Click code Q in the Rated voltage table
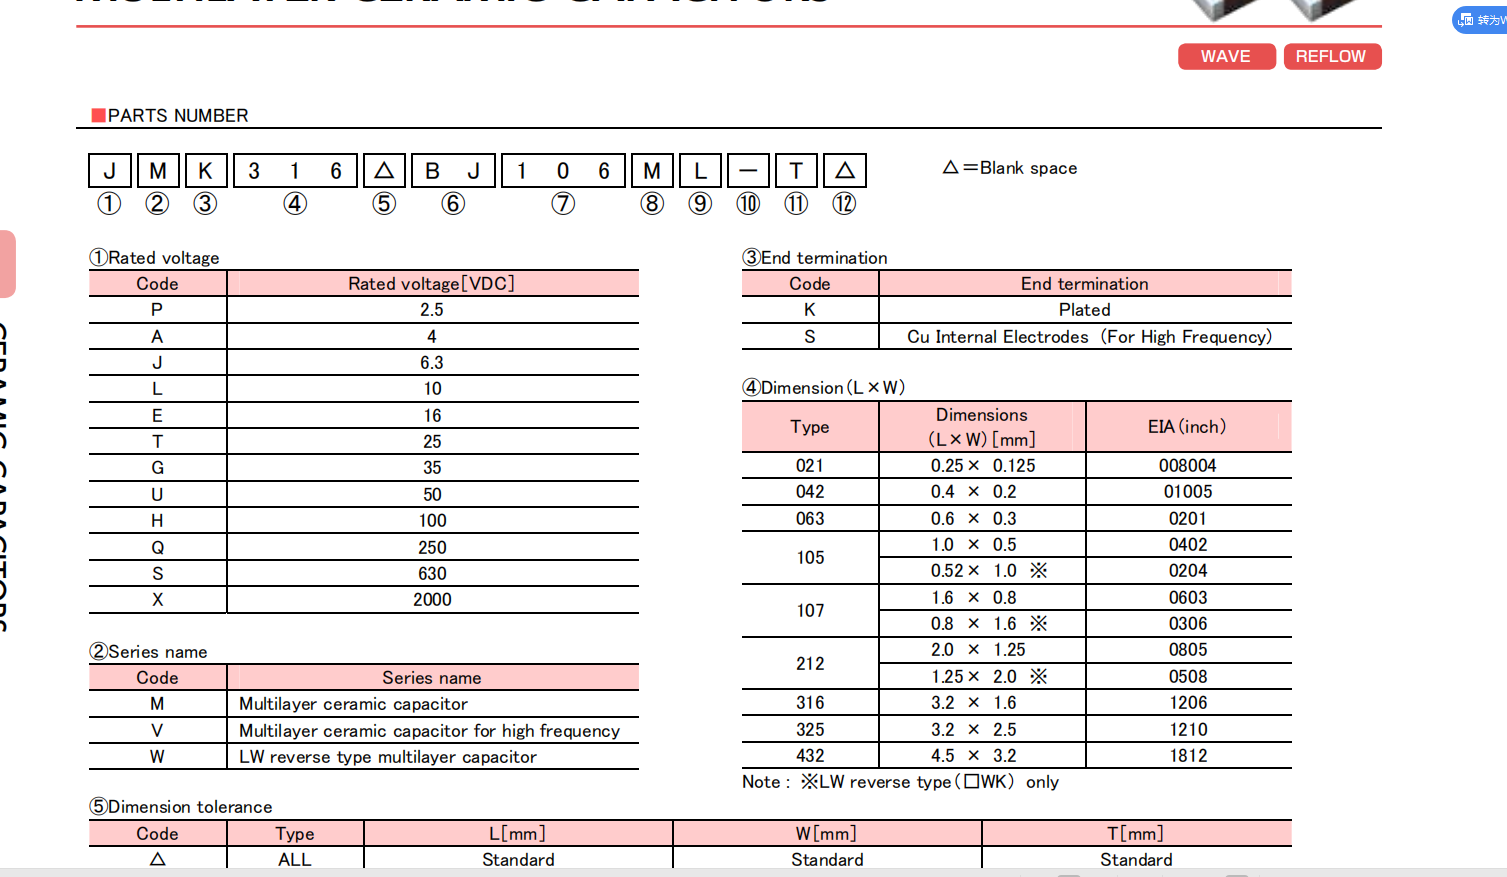The height and width of the screenshot is (877, 1507). point(157,548)
